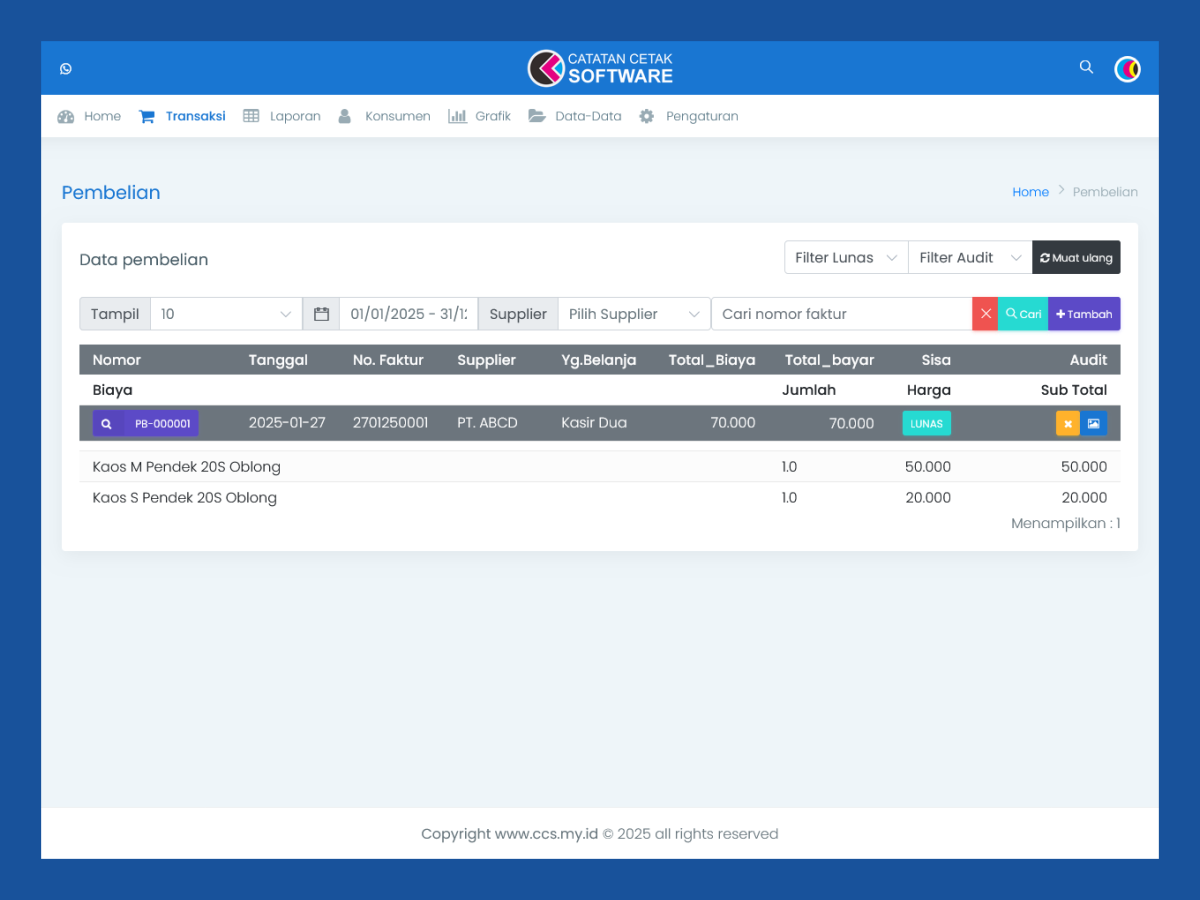Click the Catatan Cetak Software logo
Viewport: 1200px width, 900px height.
600,68
